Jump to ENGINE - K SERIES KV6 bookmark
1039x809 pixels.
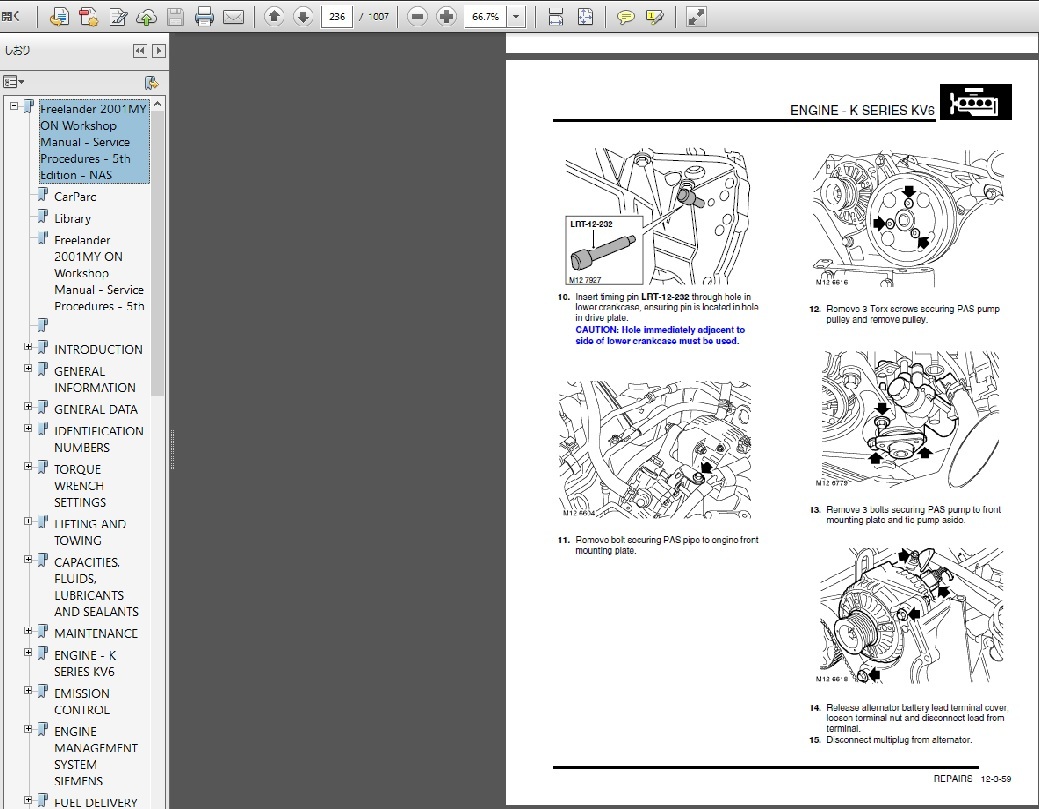click(85, 663)
